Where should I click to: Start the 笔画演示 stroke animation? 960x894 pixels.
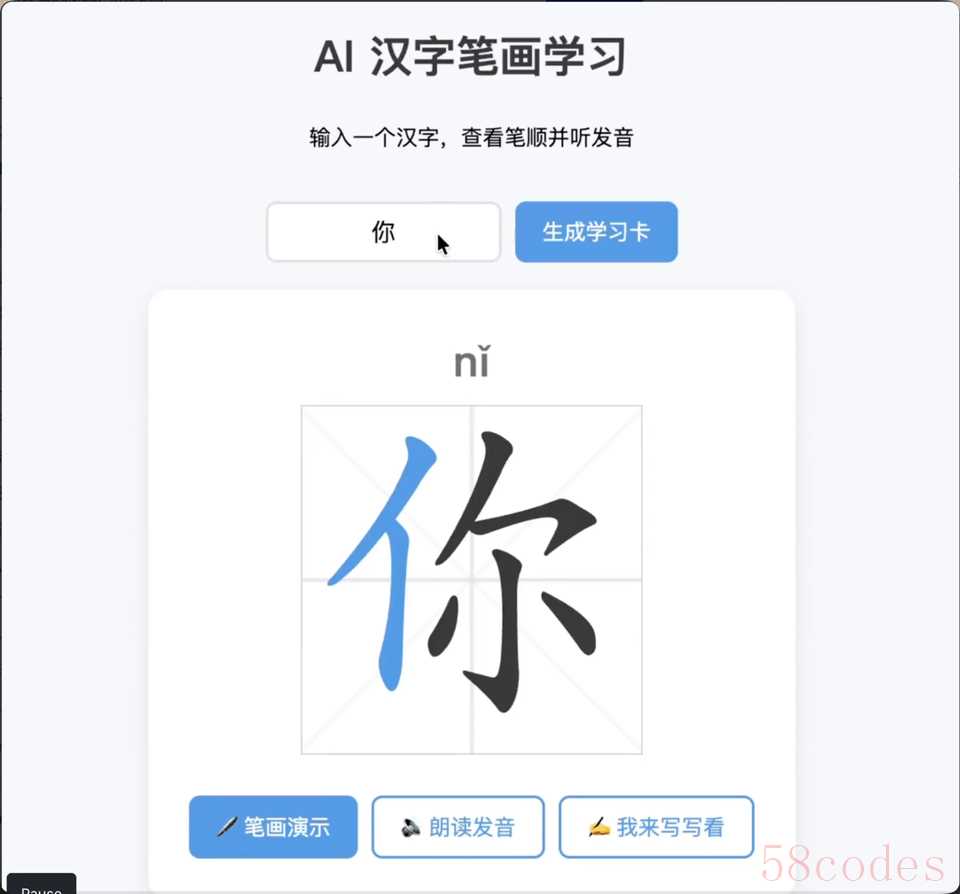click(x=273, y=827)
